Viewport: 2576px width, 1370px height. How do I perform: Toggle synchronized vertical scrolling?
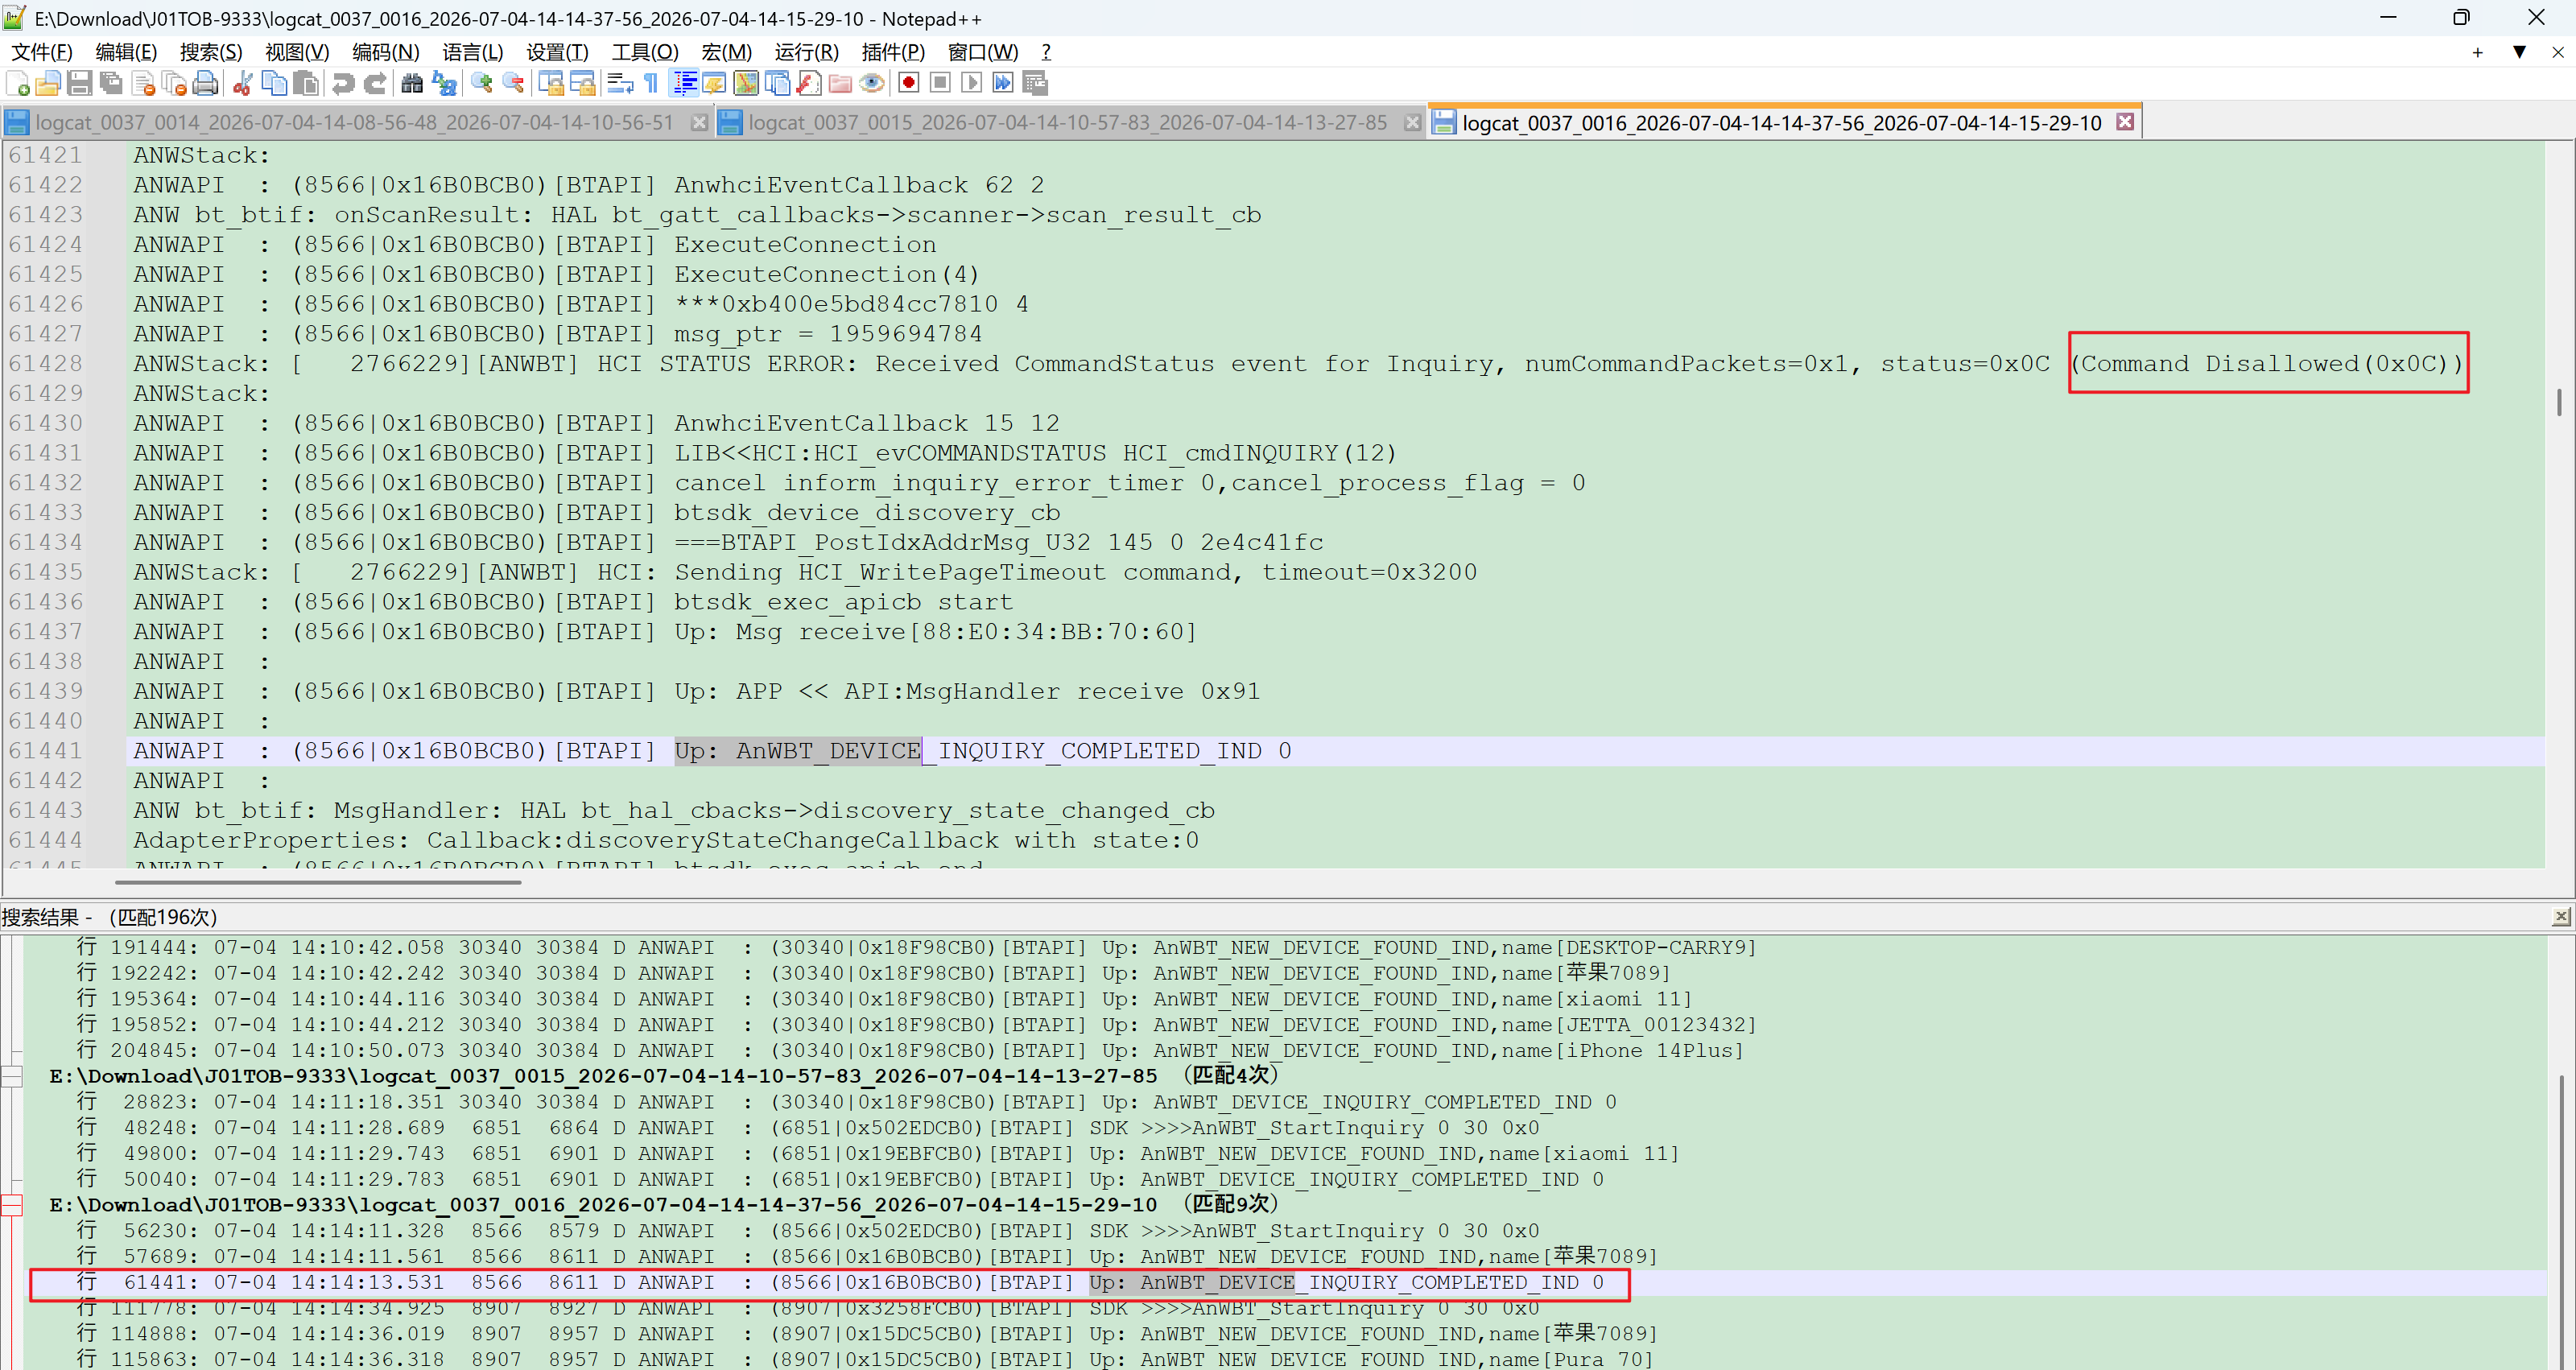[550, 83]
